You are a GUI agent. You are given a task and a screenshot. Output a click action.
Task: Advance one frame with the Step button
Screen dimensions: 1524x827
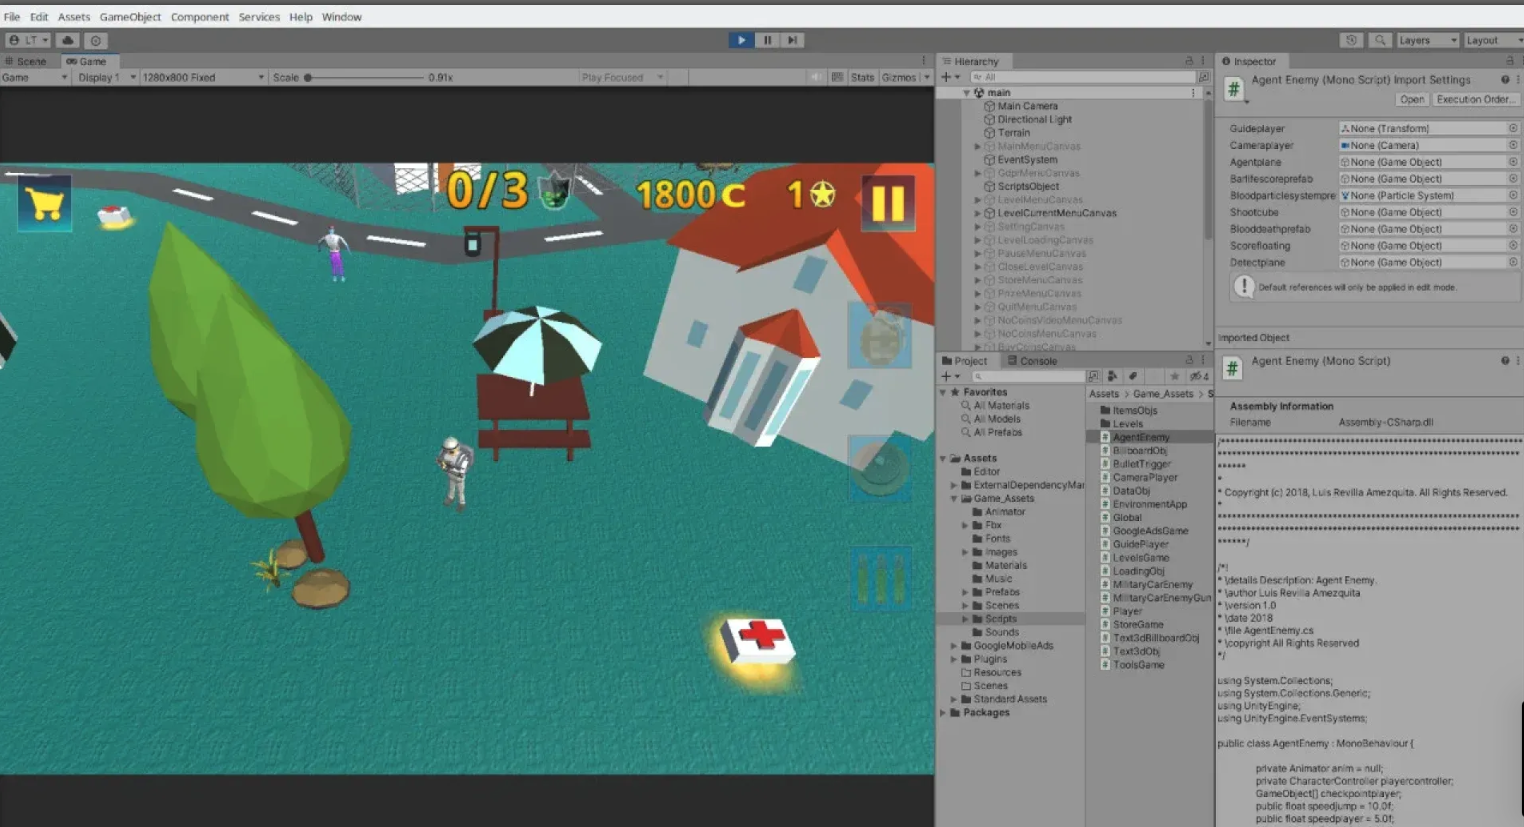792,40
